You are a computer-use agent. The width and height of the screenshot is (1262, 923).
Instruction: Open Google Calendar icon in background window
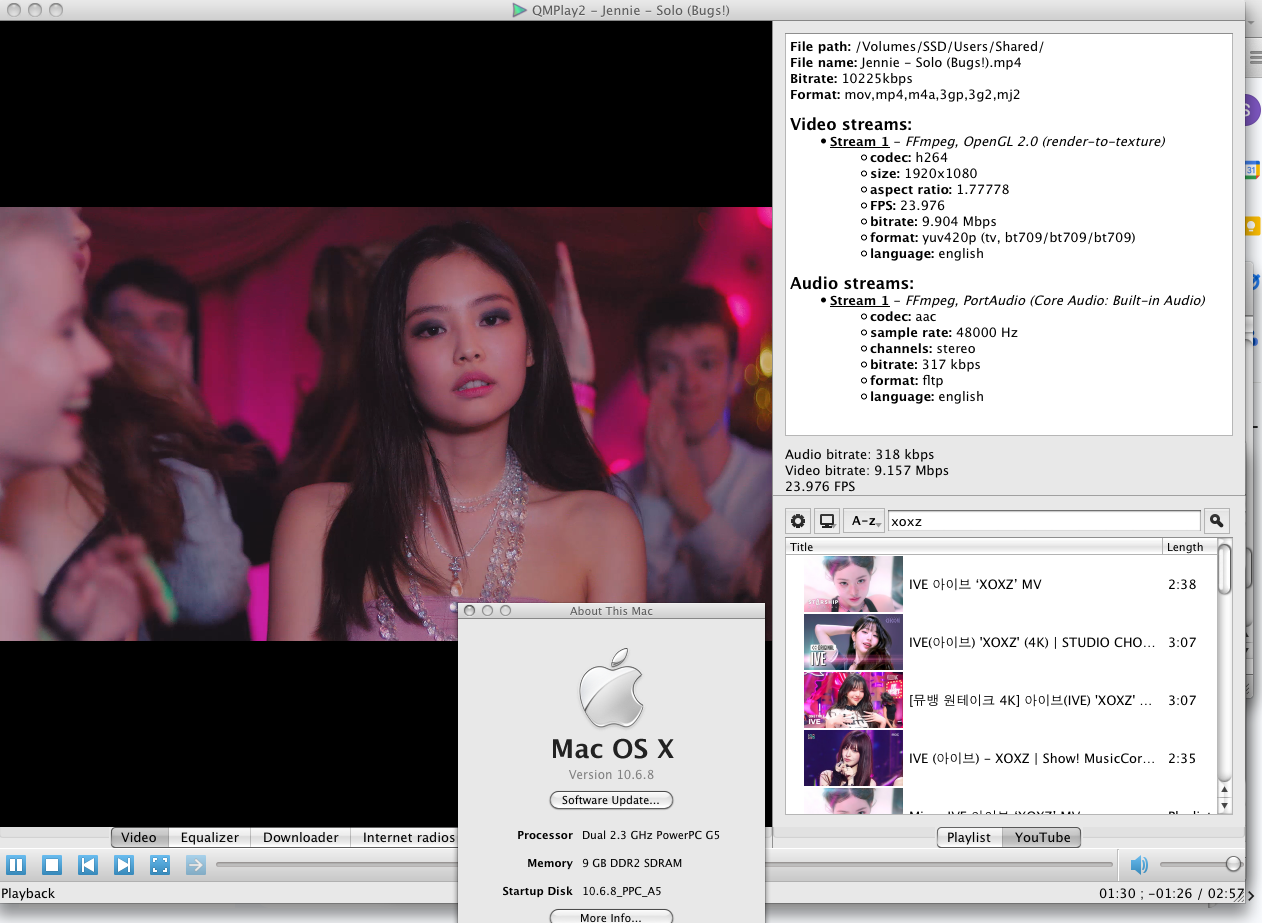click(1251, 171)
